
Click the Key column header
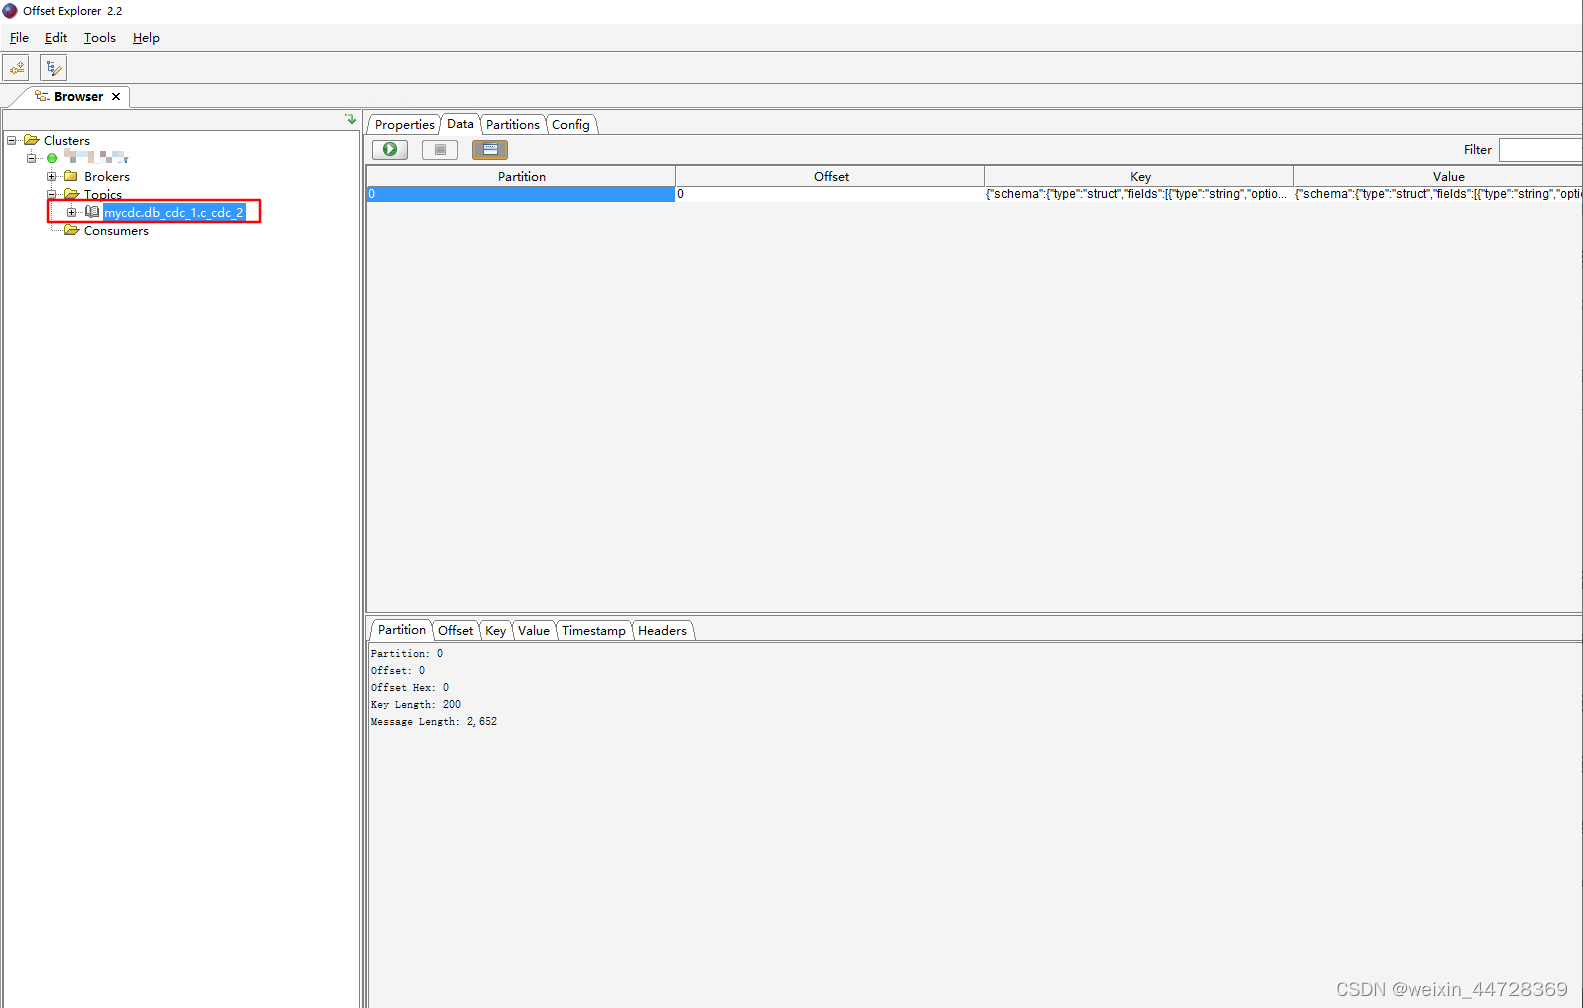(x=1139, y=176)
